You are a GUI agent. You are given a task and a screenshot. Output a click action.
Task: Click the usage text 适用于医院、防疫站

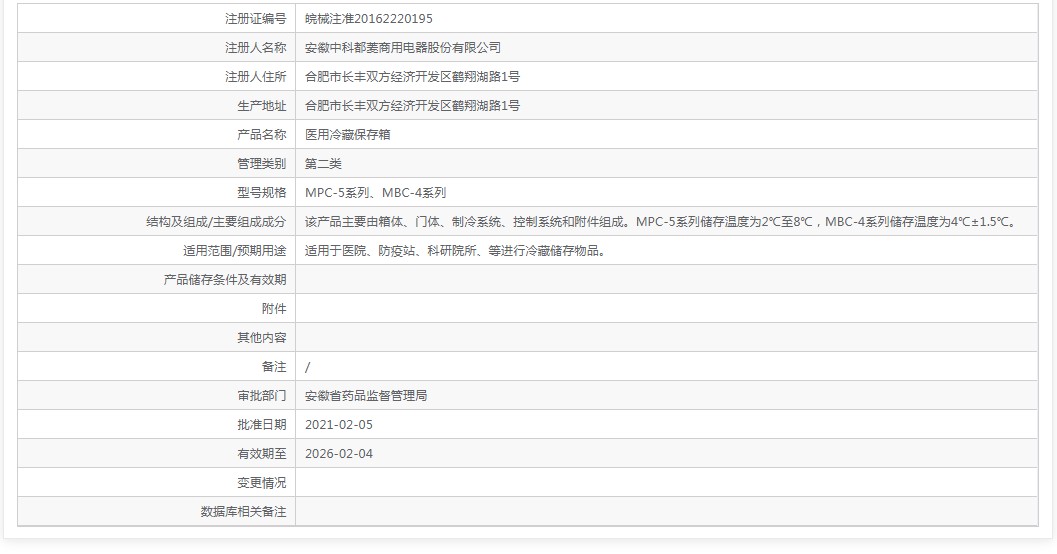456,251
